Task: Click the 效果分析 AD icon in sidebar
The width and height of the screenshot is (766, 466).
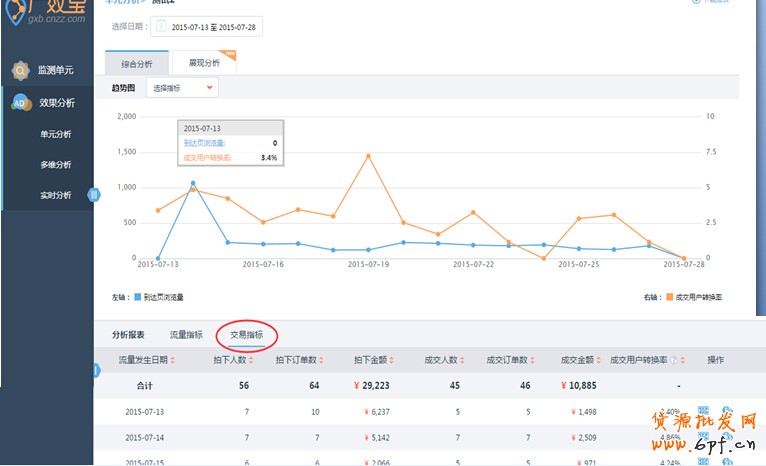Action: click(x=20, y=103)
